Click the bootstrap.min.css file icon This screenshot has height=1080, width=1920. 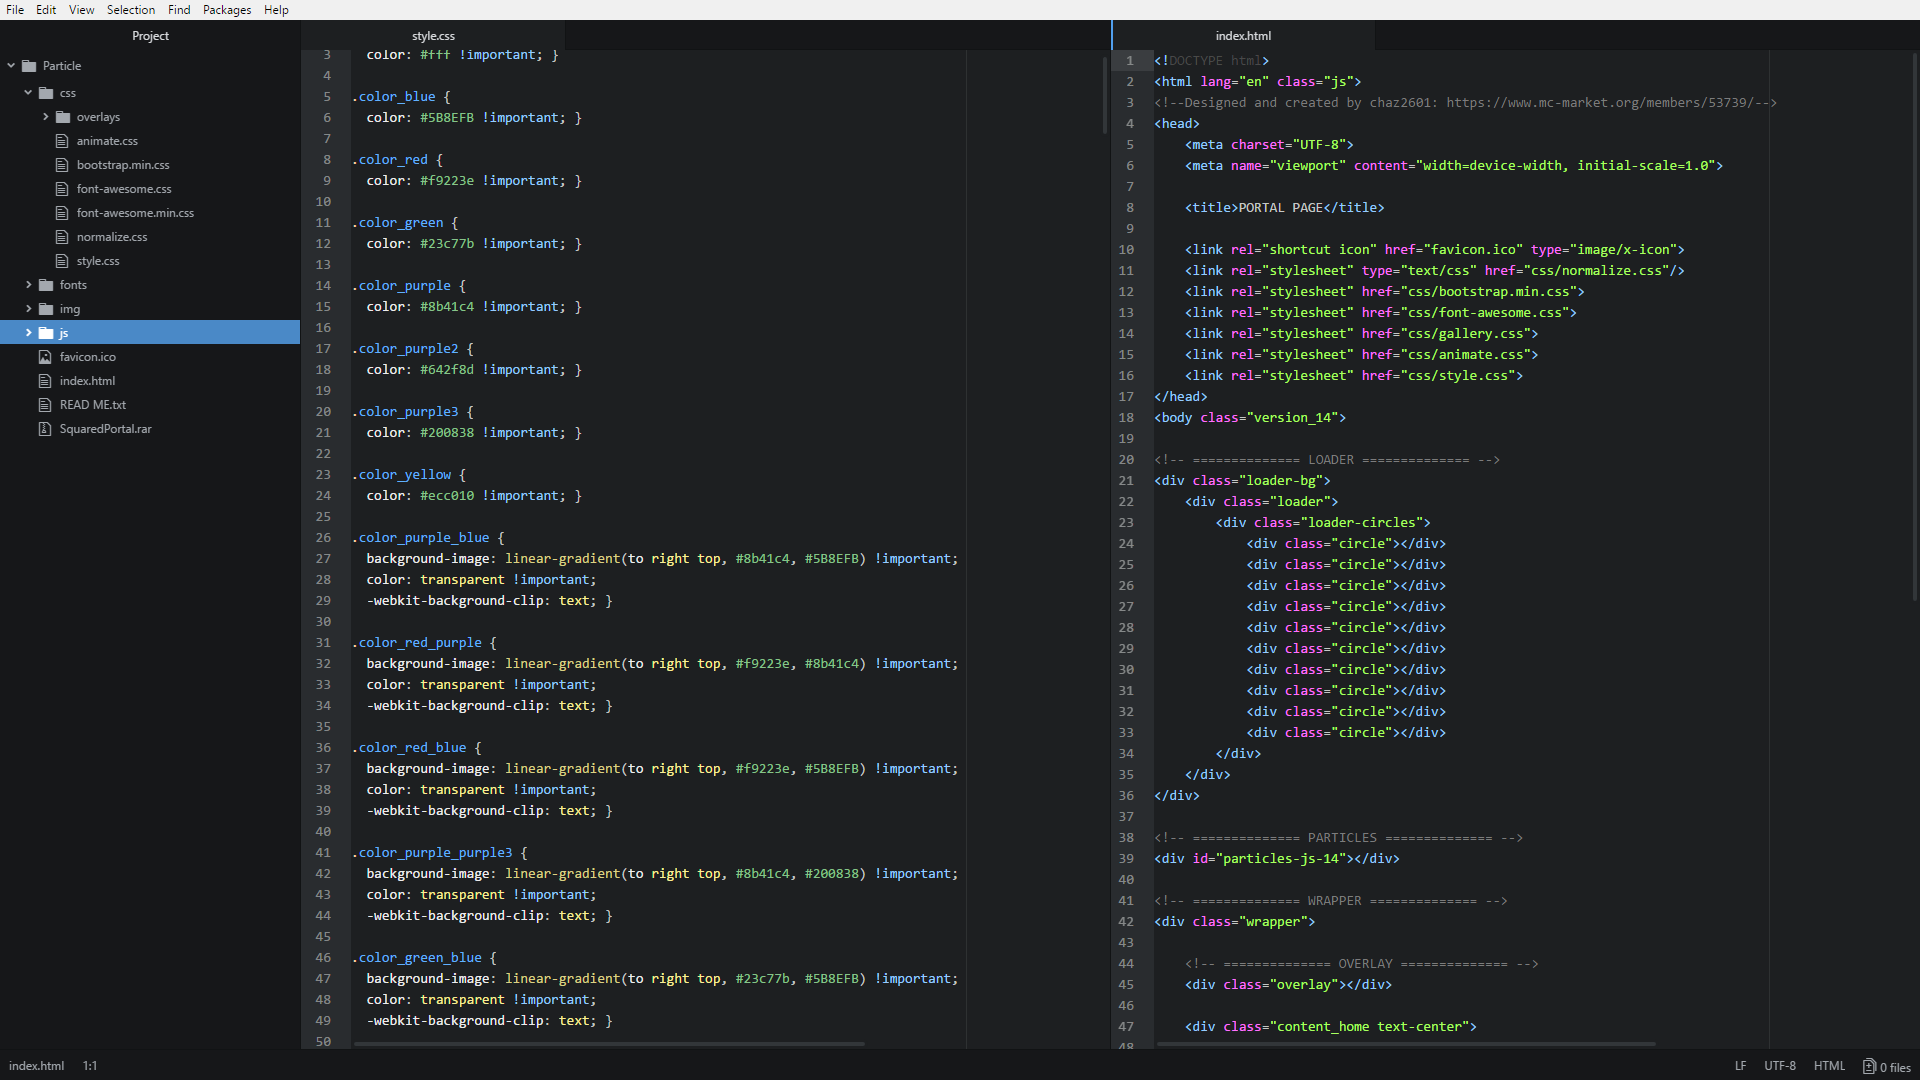click(x=62, y=165)
